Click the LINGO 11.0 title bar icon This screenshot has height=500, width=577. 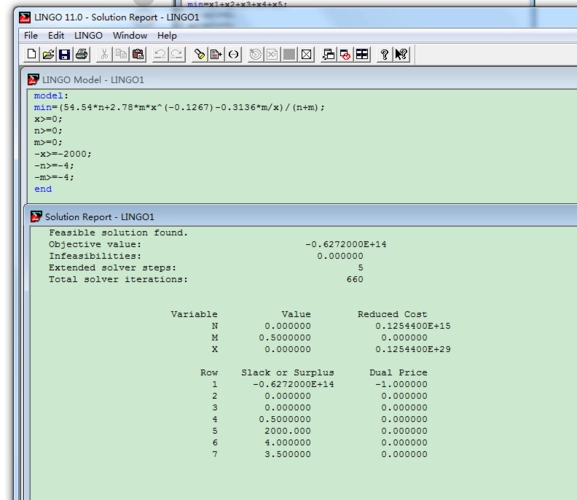[25, 17]
